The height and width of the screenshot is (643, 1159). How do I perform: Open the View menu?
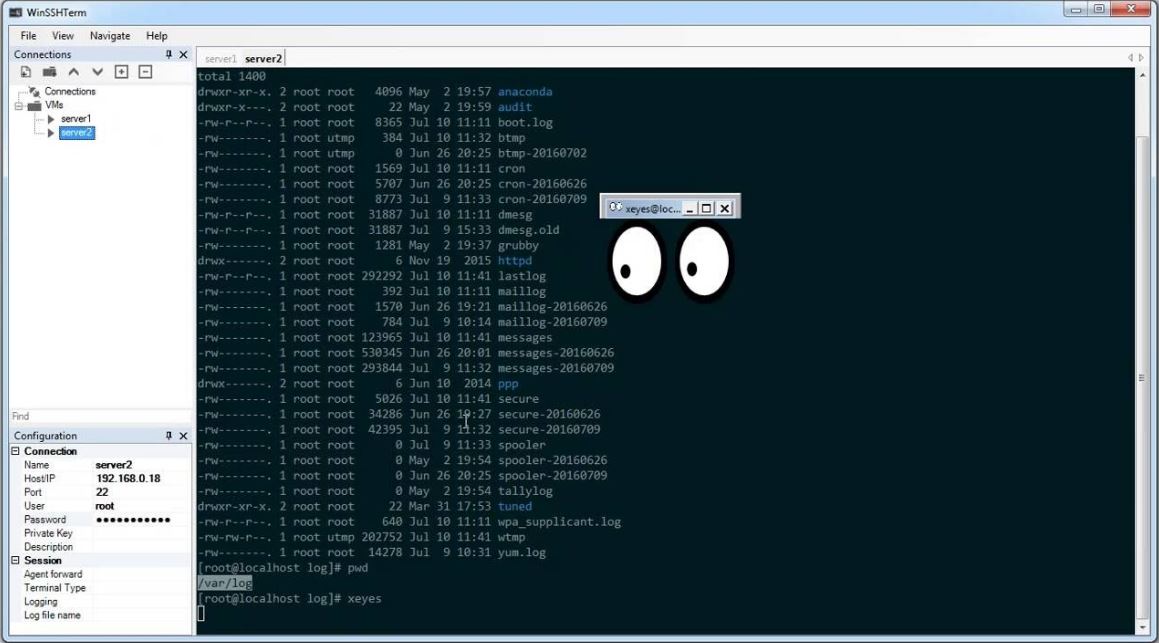(63, 35)
